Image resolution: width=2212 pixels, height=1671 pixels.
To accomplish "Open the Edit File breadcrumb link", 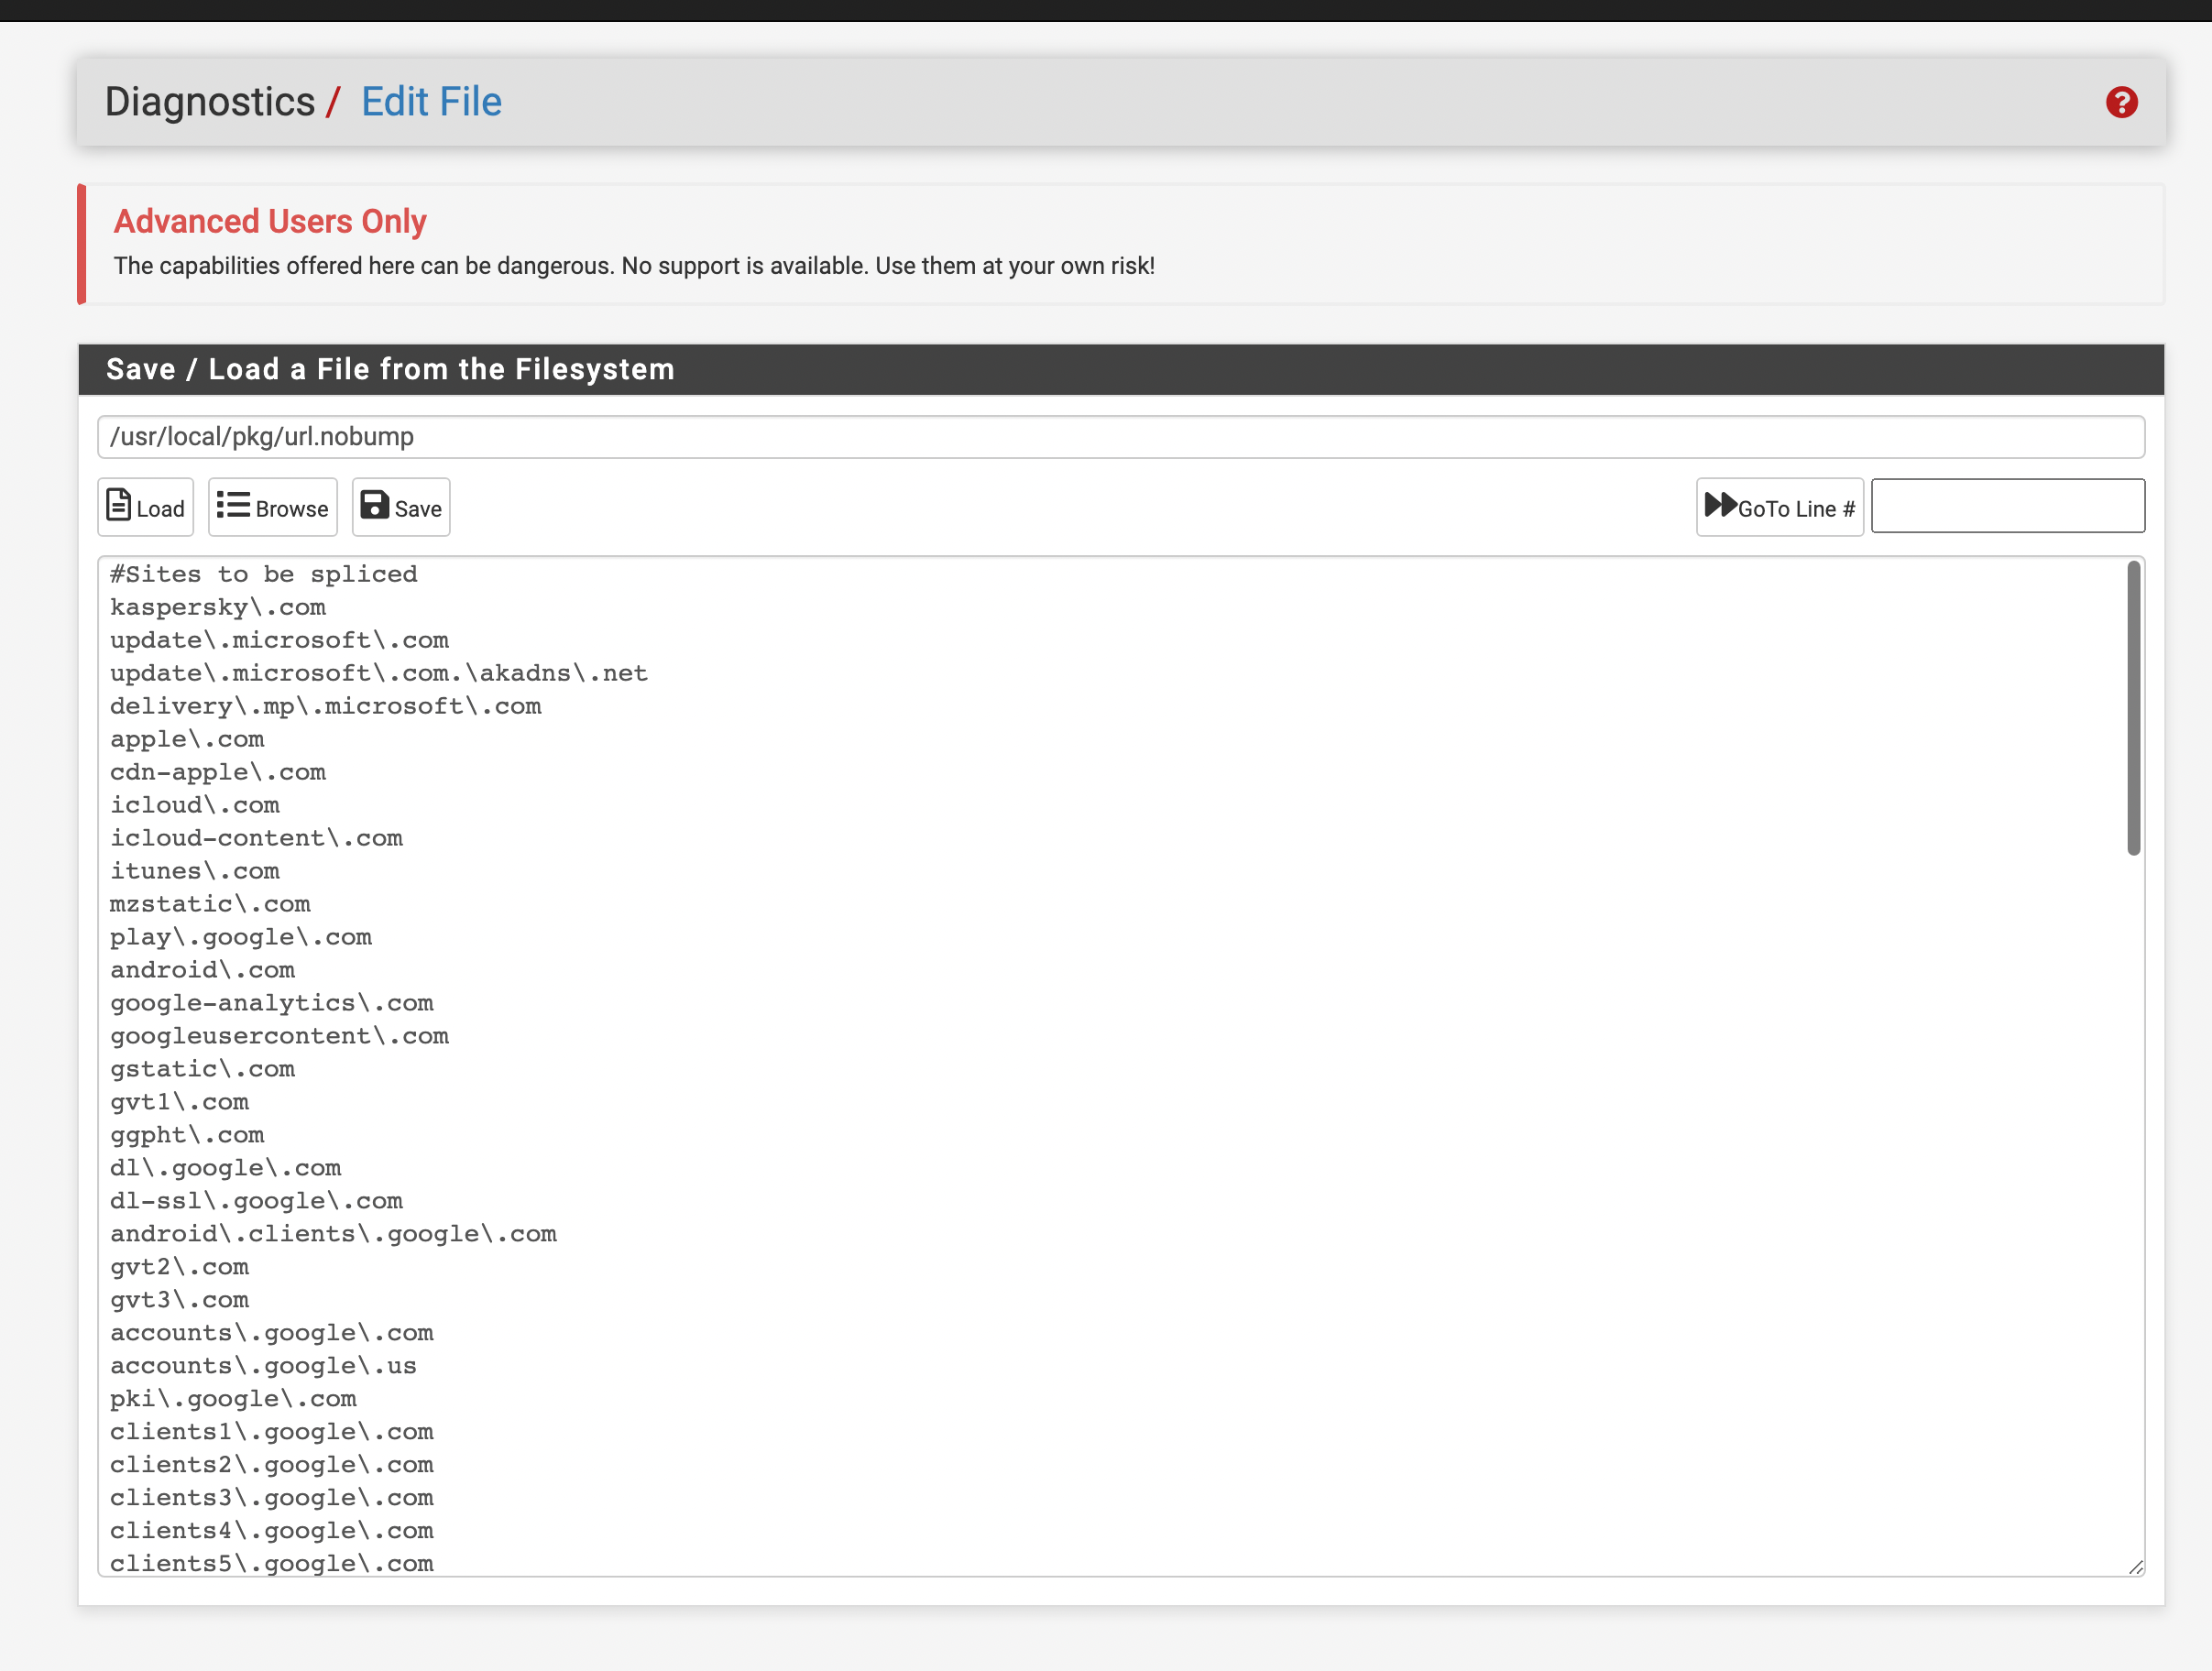I will tap(431, 102).
